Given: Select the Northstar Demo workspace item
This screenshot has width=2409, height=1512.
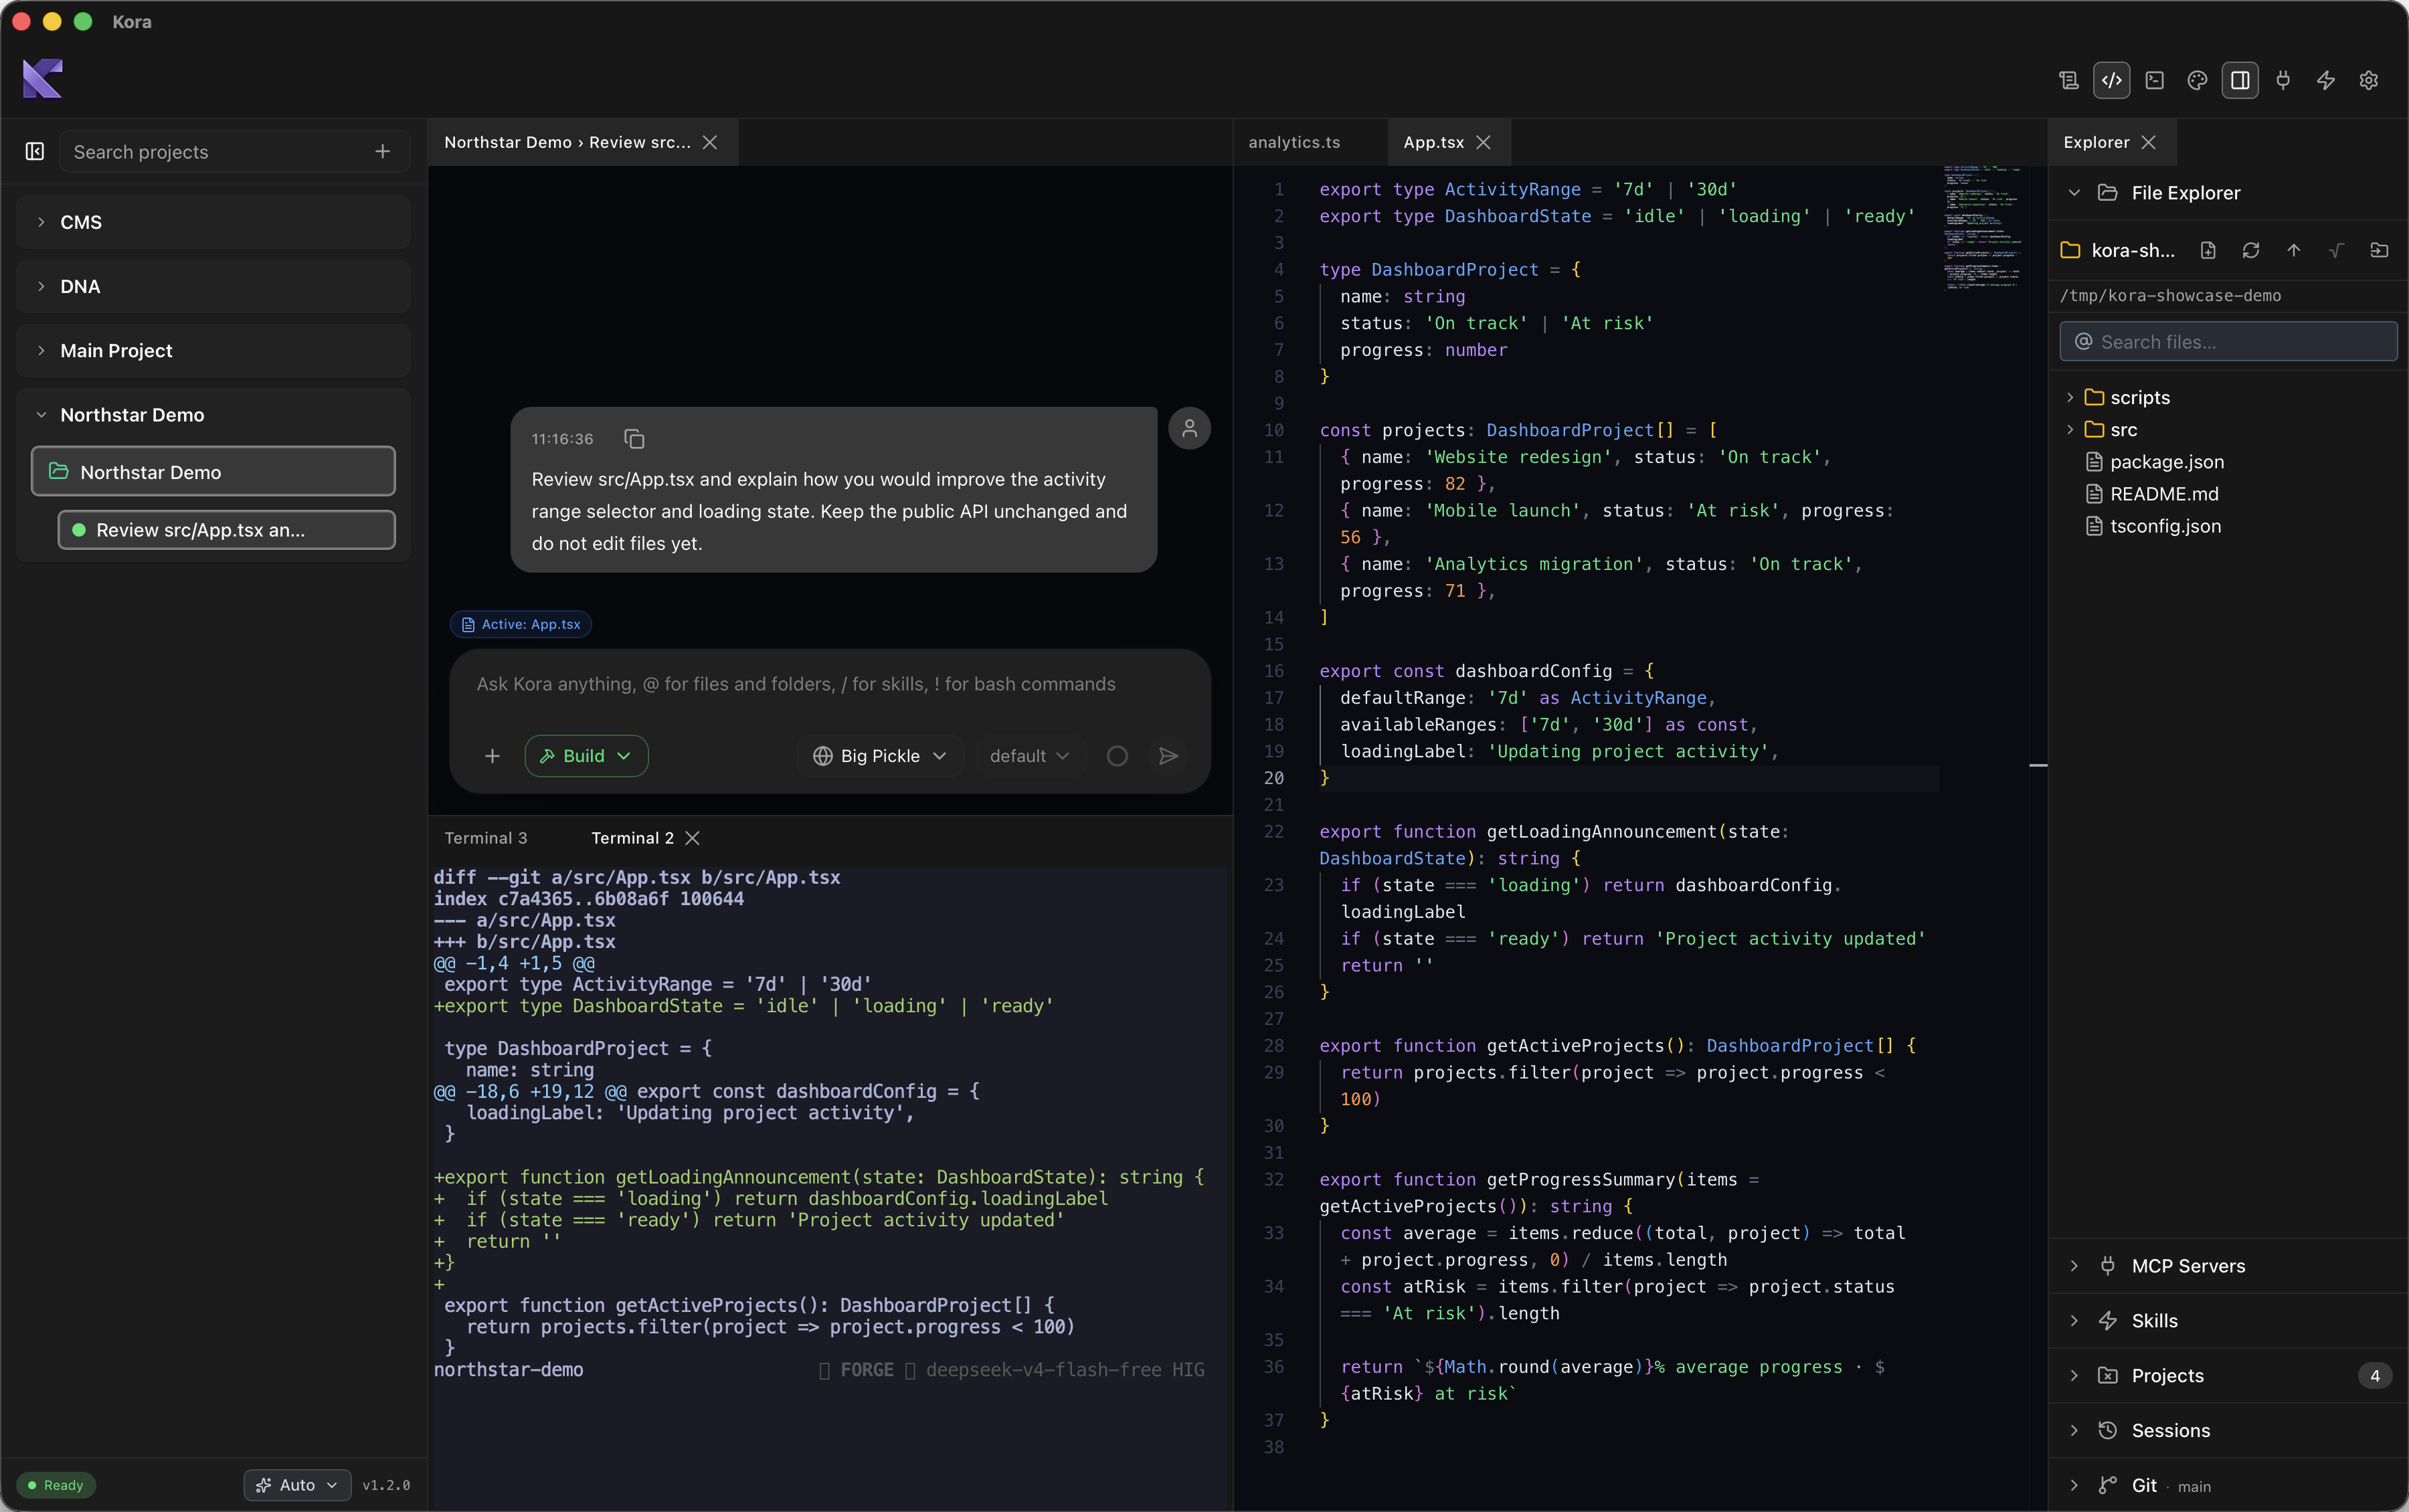Looking at the screenshot, I should pos(213,471).
